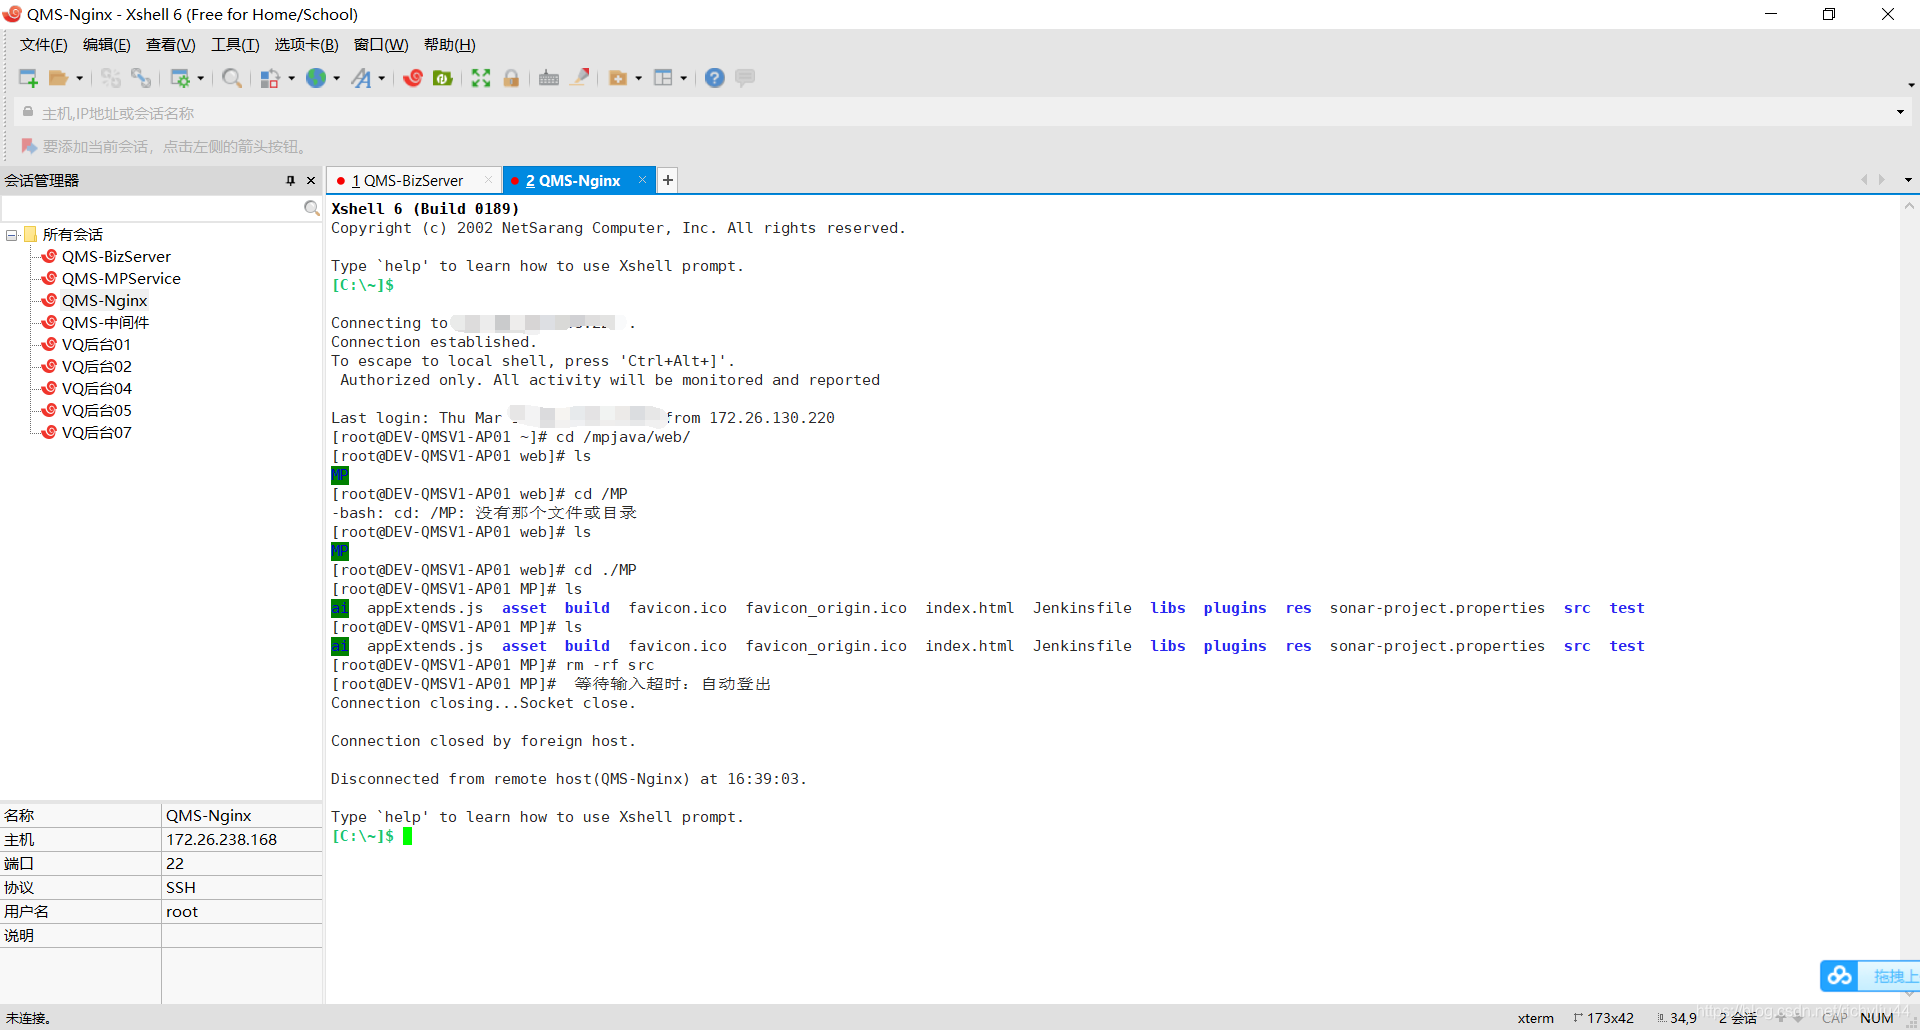
Task: Click the New Session toolbar icon
Action: tap(28, 78)
